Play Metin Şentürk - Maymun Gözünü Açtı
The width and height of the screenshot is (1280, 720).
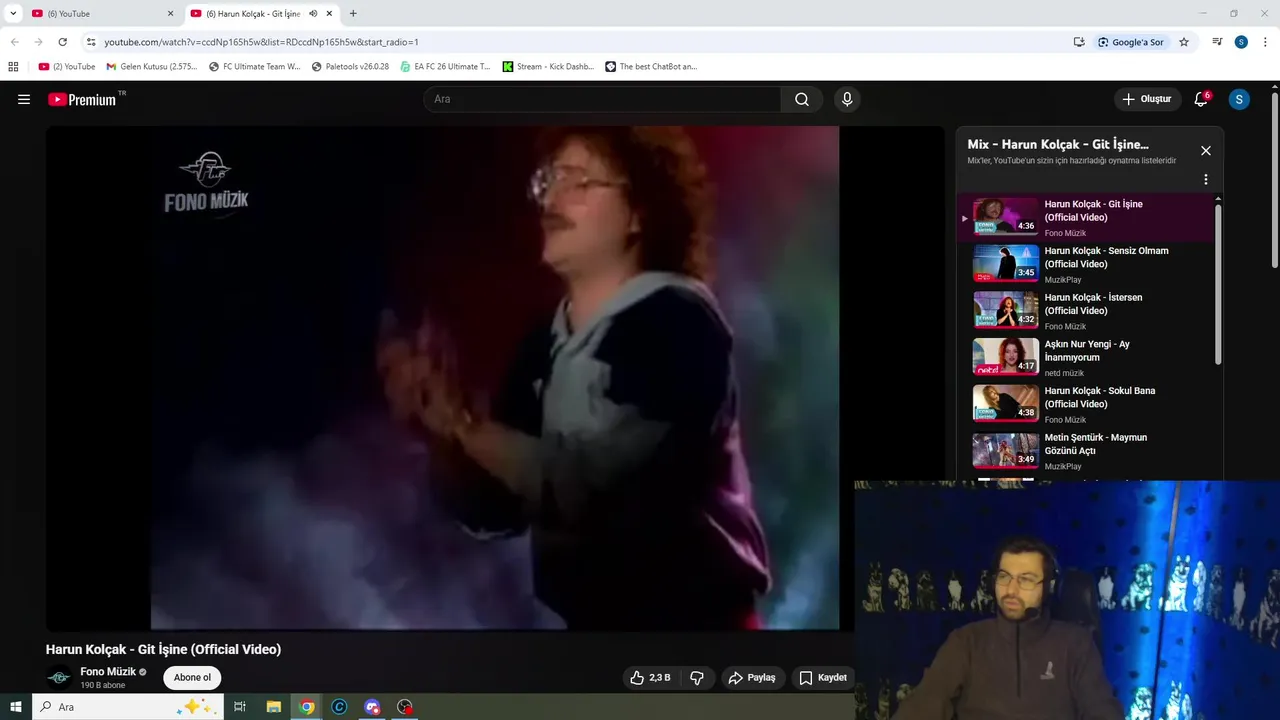pyautogui.click(x=1085, y=451)
